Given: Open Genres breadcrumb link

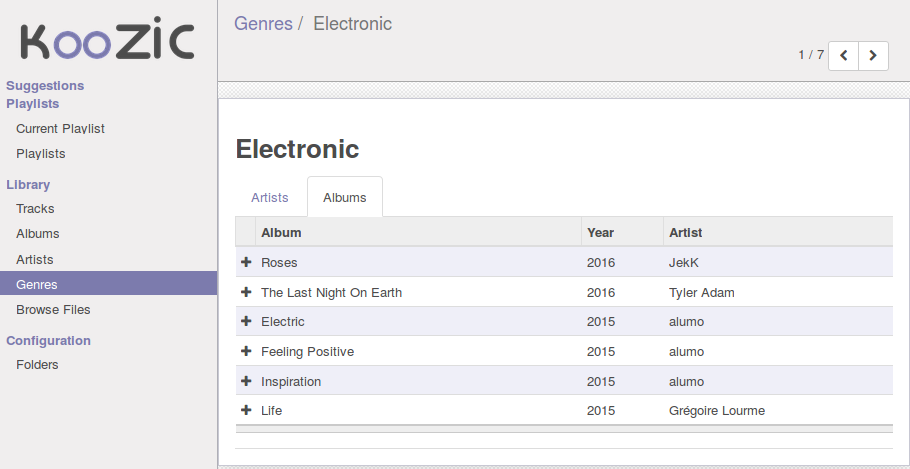Looking at the screenshot, I should tap(263, 24).
